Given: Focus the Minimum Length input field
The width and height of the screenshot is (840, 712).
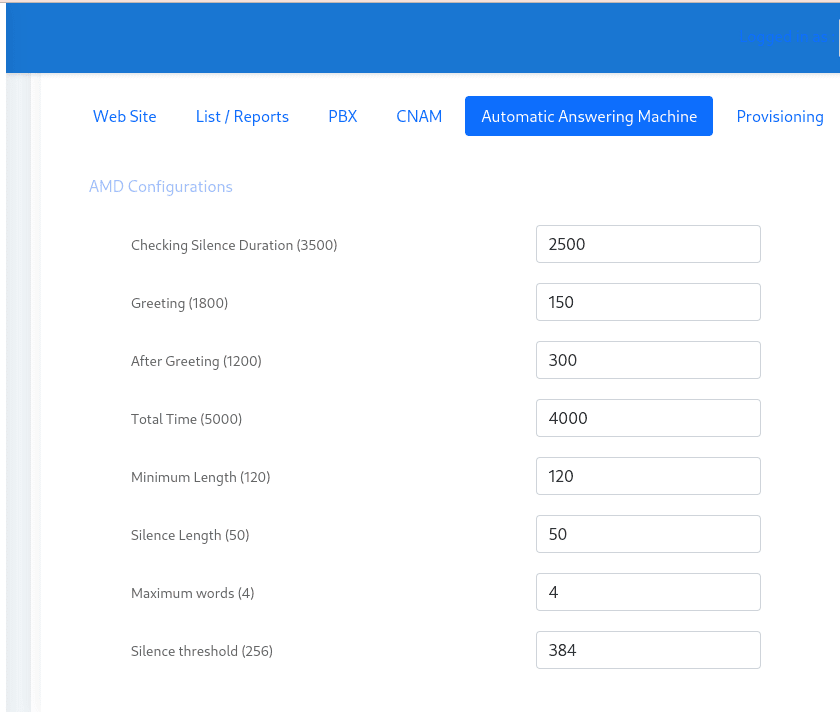Looking at the screenshot, I should [x=648, y=476].
